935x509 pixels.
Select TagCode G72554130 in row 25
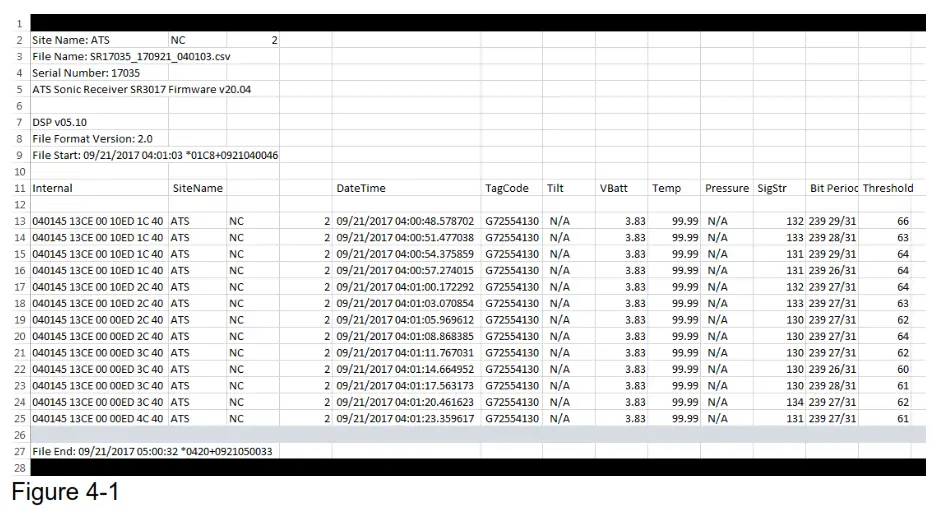(x=512, y=418)
